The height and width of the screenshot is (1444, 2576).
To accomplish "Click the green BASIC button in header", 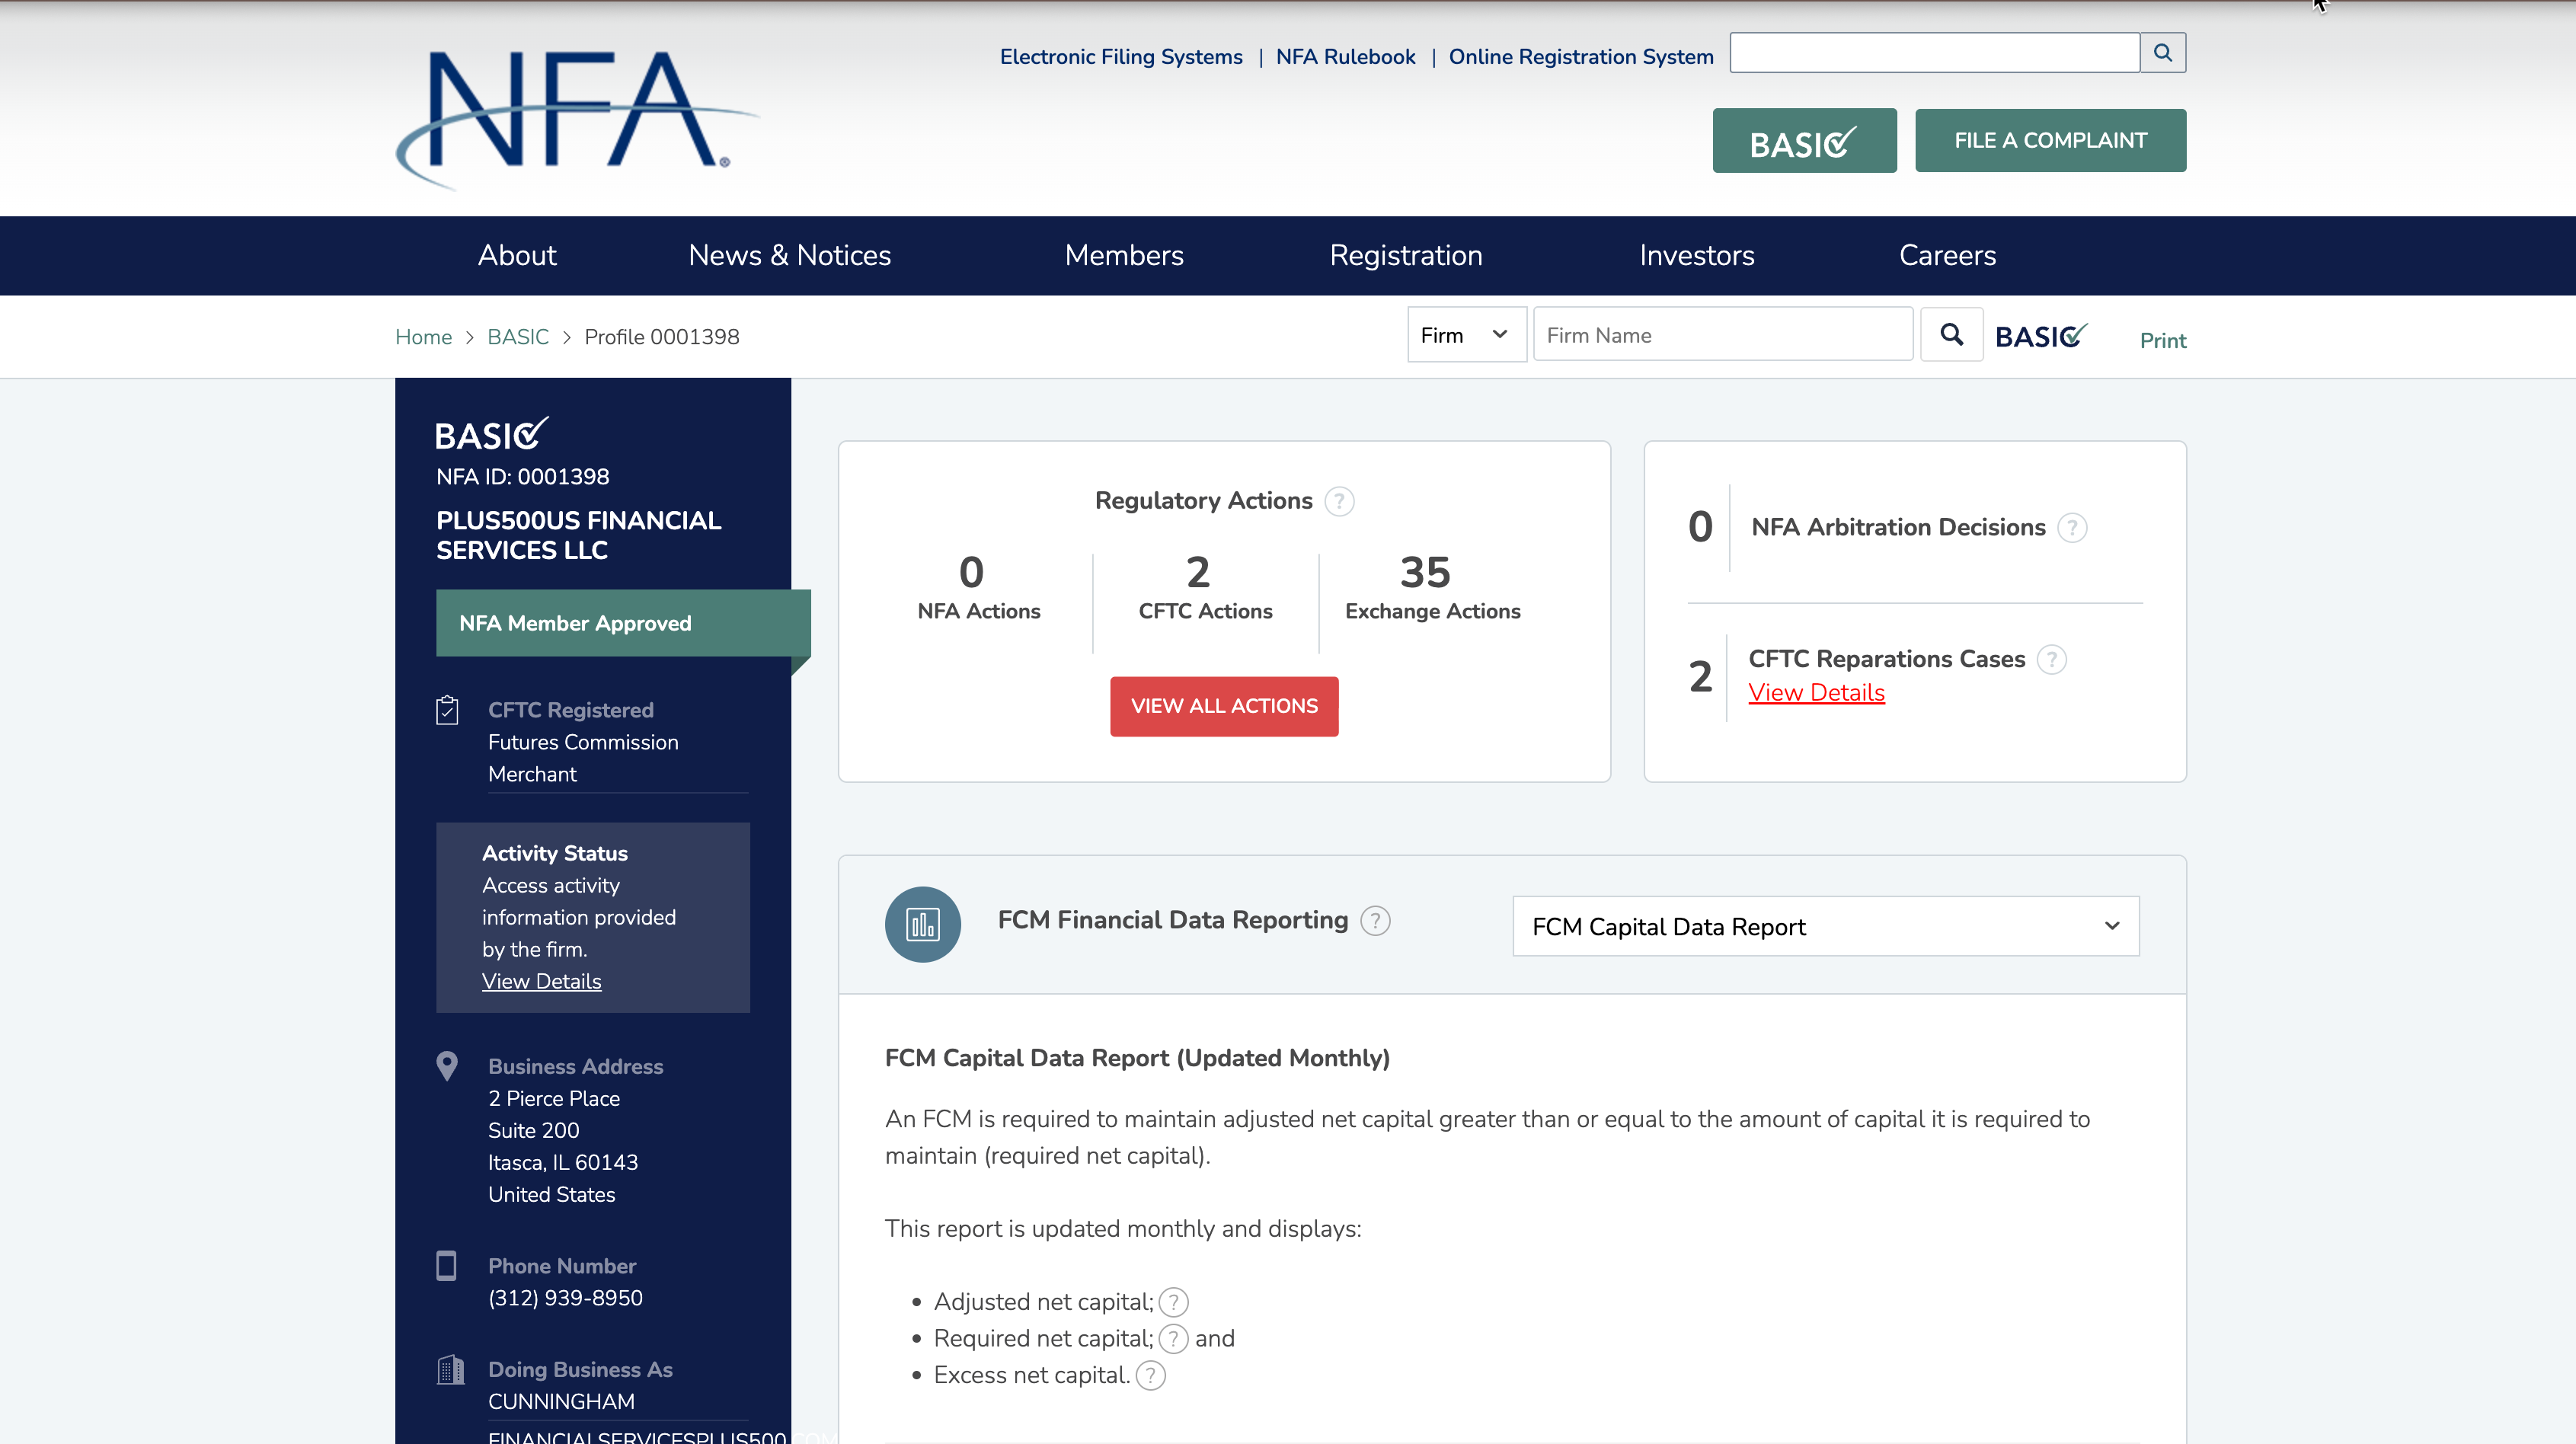I will tap(1804, 141).
